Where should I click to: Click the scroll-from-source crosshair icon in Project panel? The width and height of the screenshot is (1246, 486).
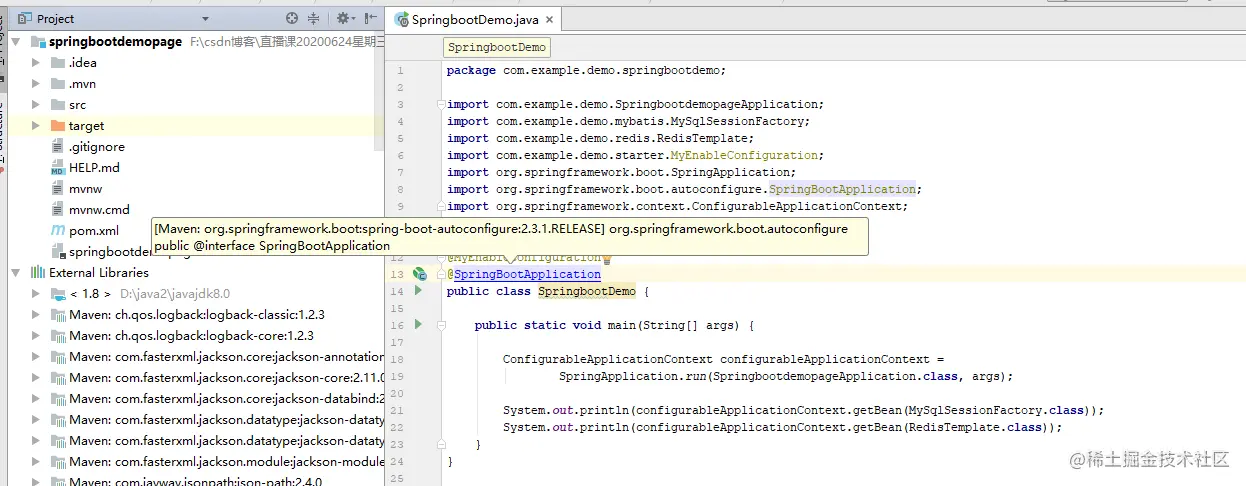coord(292,18)
